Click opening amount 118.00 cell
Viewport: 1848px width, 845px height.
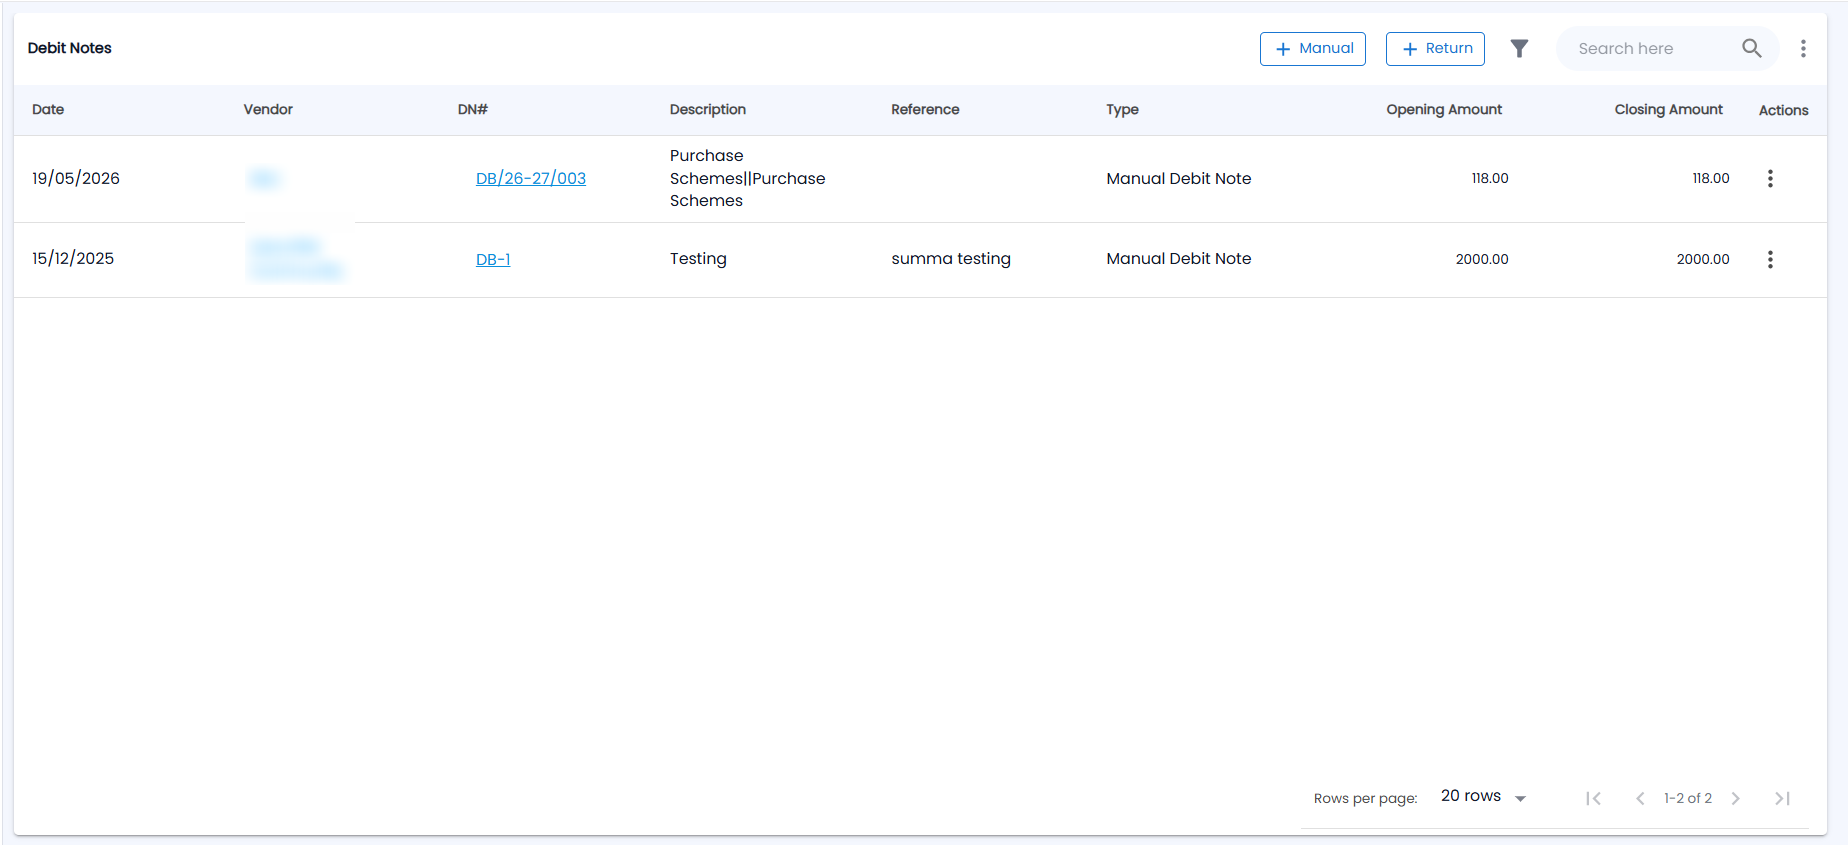[1490, 179]
